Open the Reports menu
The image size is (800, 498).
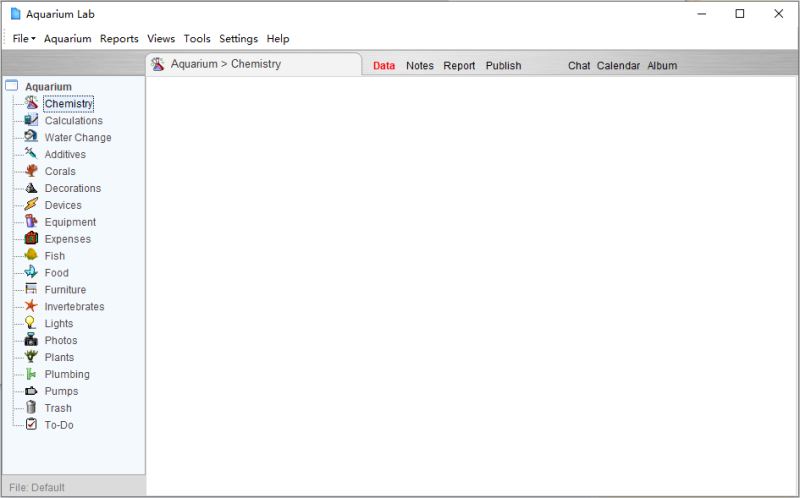119,39
